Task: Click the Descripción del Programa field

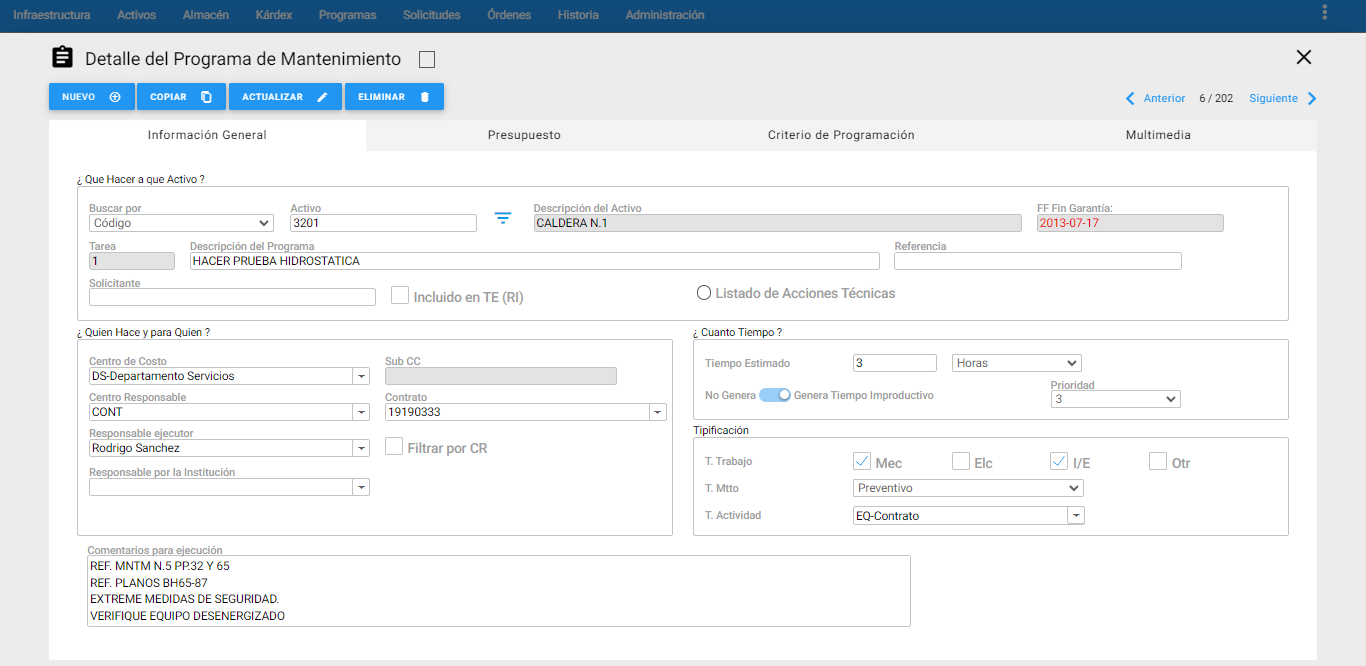Action: pos(535,261)
